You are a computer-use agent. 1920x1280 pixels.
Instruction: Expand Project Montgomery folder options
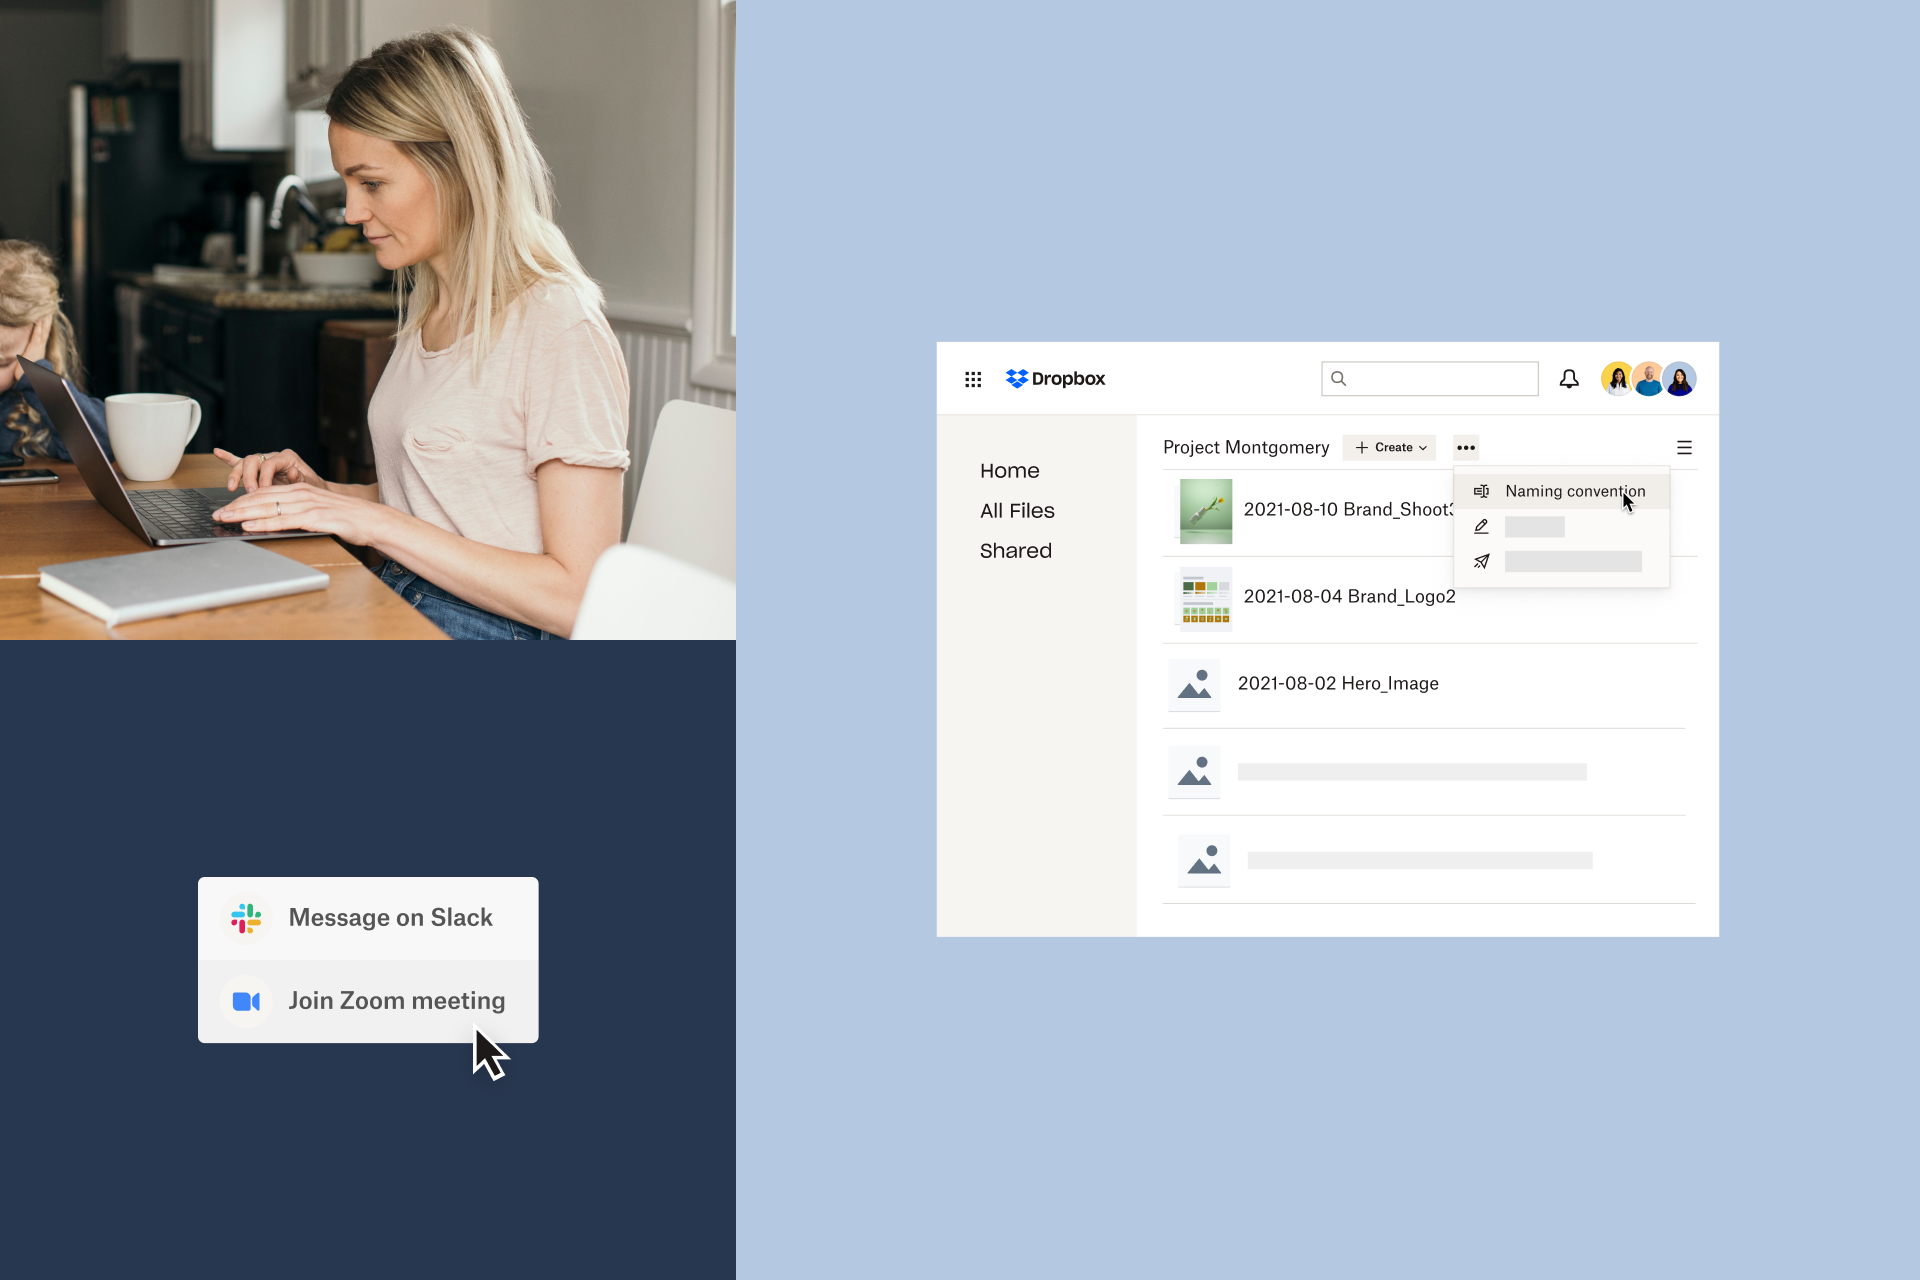coord(1469,447)
